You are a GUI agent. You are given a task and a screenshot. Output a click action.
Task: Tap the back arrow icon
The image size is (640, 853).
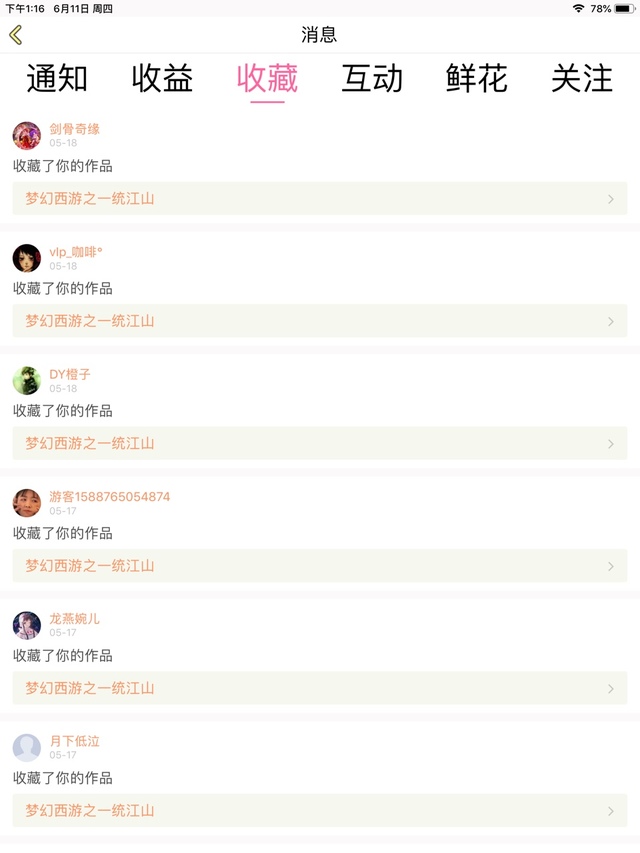click(x=16, y=35)
